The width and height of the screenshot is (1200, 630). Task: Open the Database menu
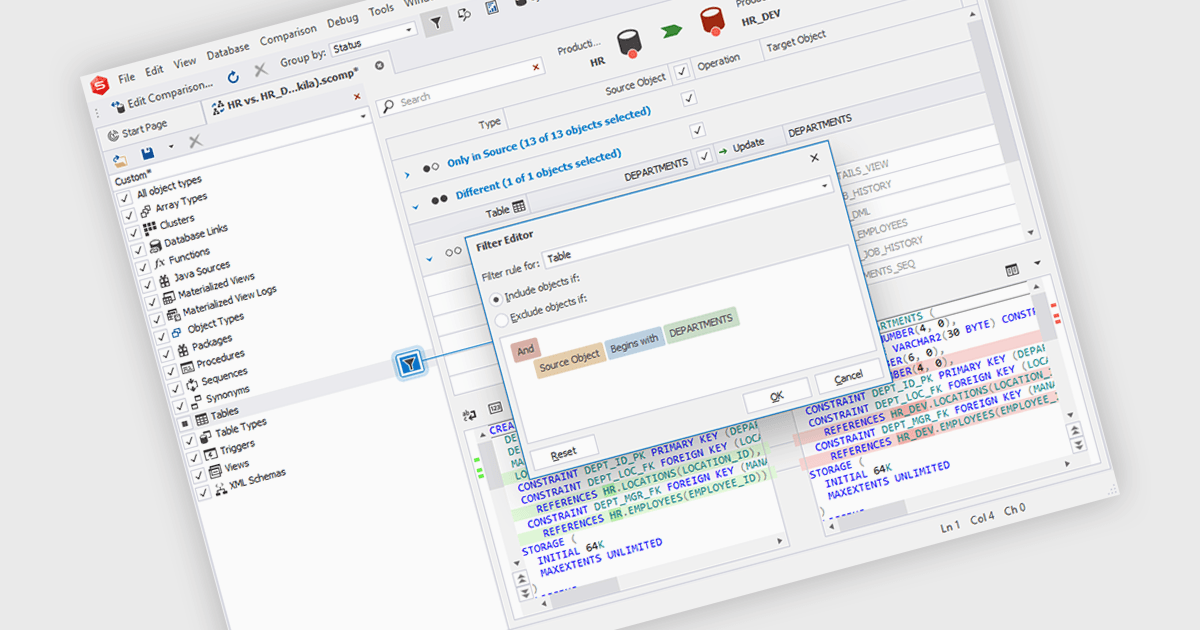point(228,51)
